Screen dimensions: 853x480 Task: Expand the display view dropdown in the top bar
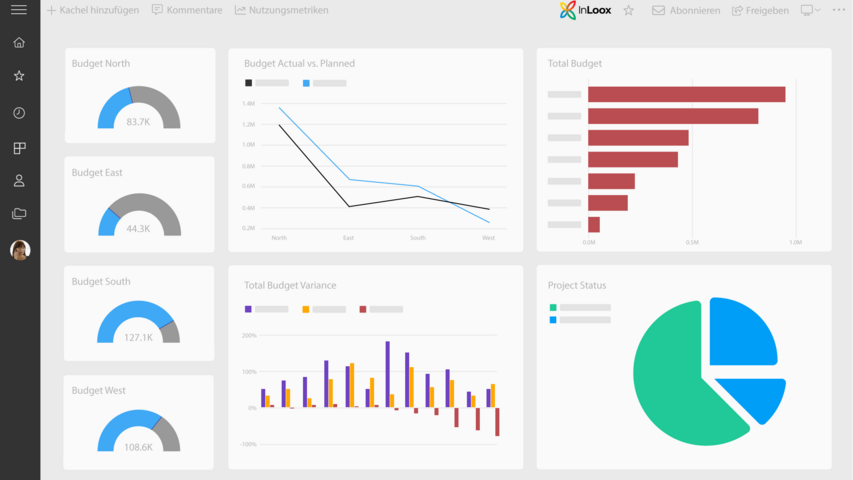(x=810, y=10)
